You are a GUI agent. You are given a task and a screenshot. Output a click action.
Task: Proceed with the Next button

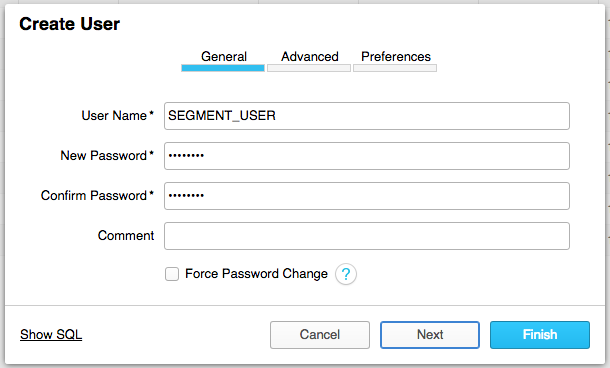pyautogui.click(x=430, y=335)
